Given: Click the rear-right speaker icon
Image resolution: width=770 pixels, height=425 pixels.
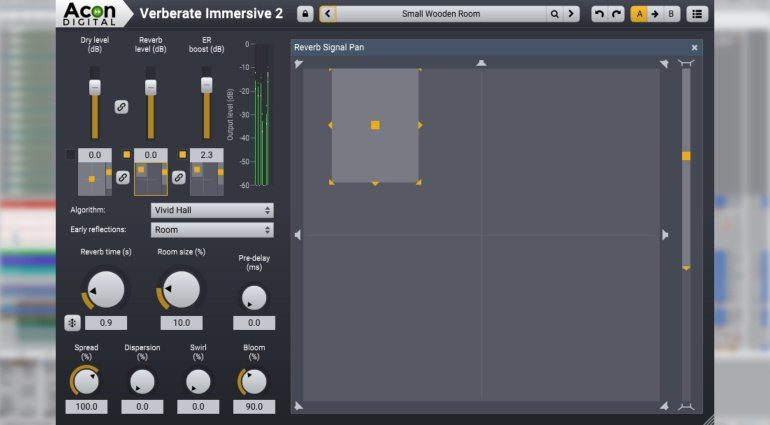Looking at the screenshot, I should pos(664,406).
